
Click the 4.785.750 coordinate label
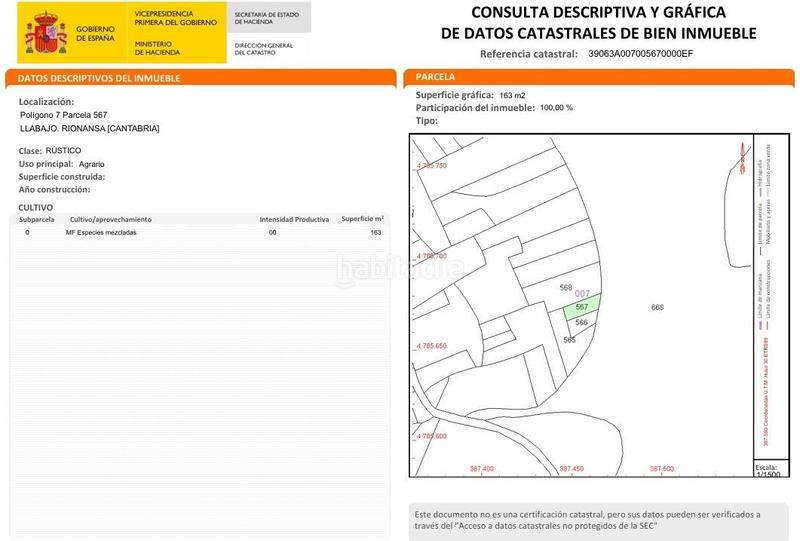point(432,166)
